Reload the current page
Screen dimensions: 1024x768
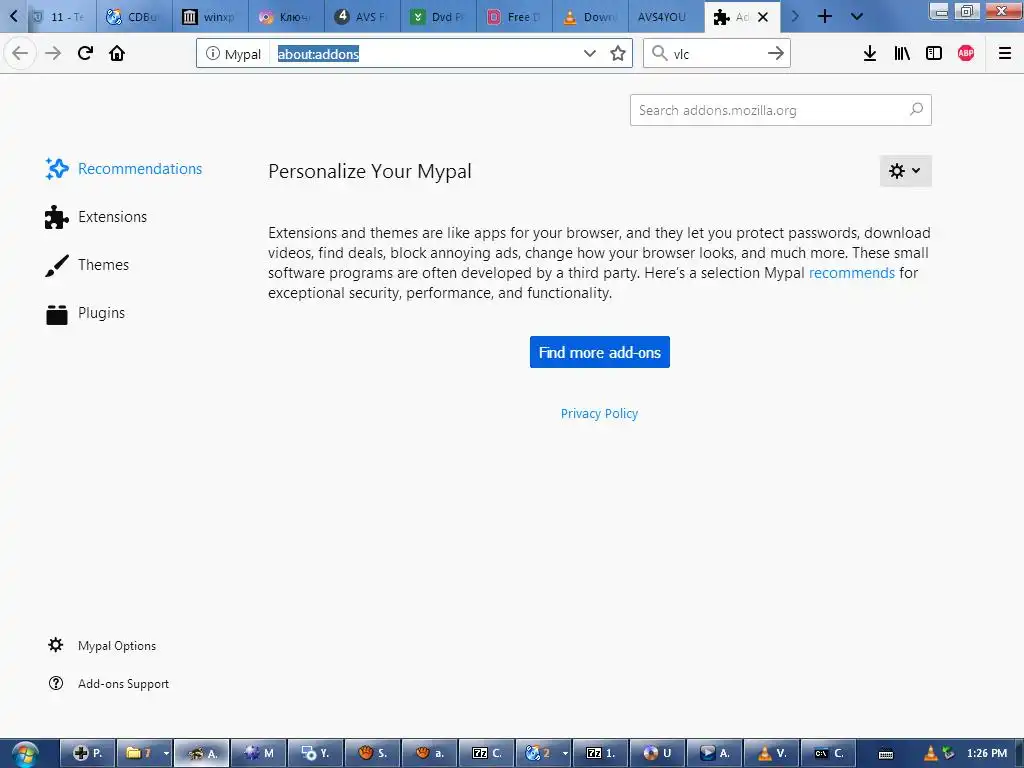pyautogui.click(x=86, y=54)
